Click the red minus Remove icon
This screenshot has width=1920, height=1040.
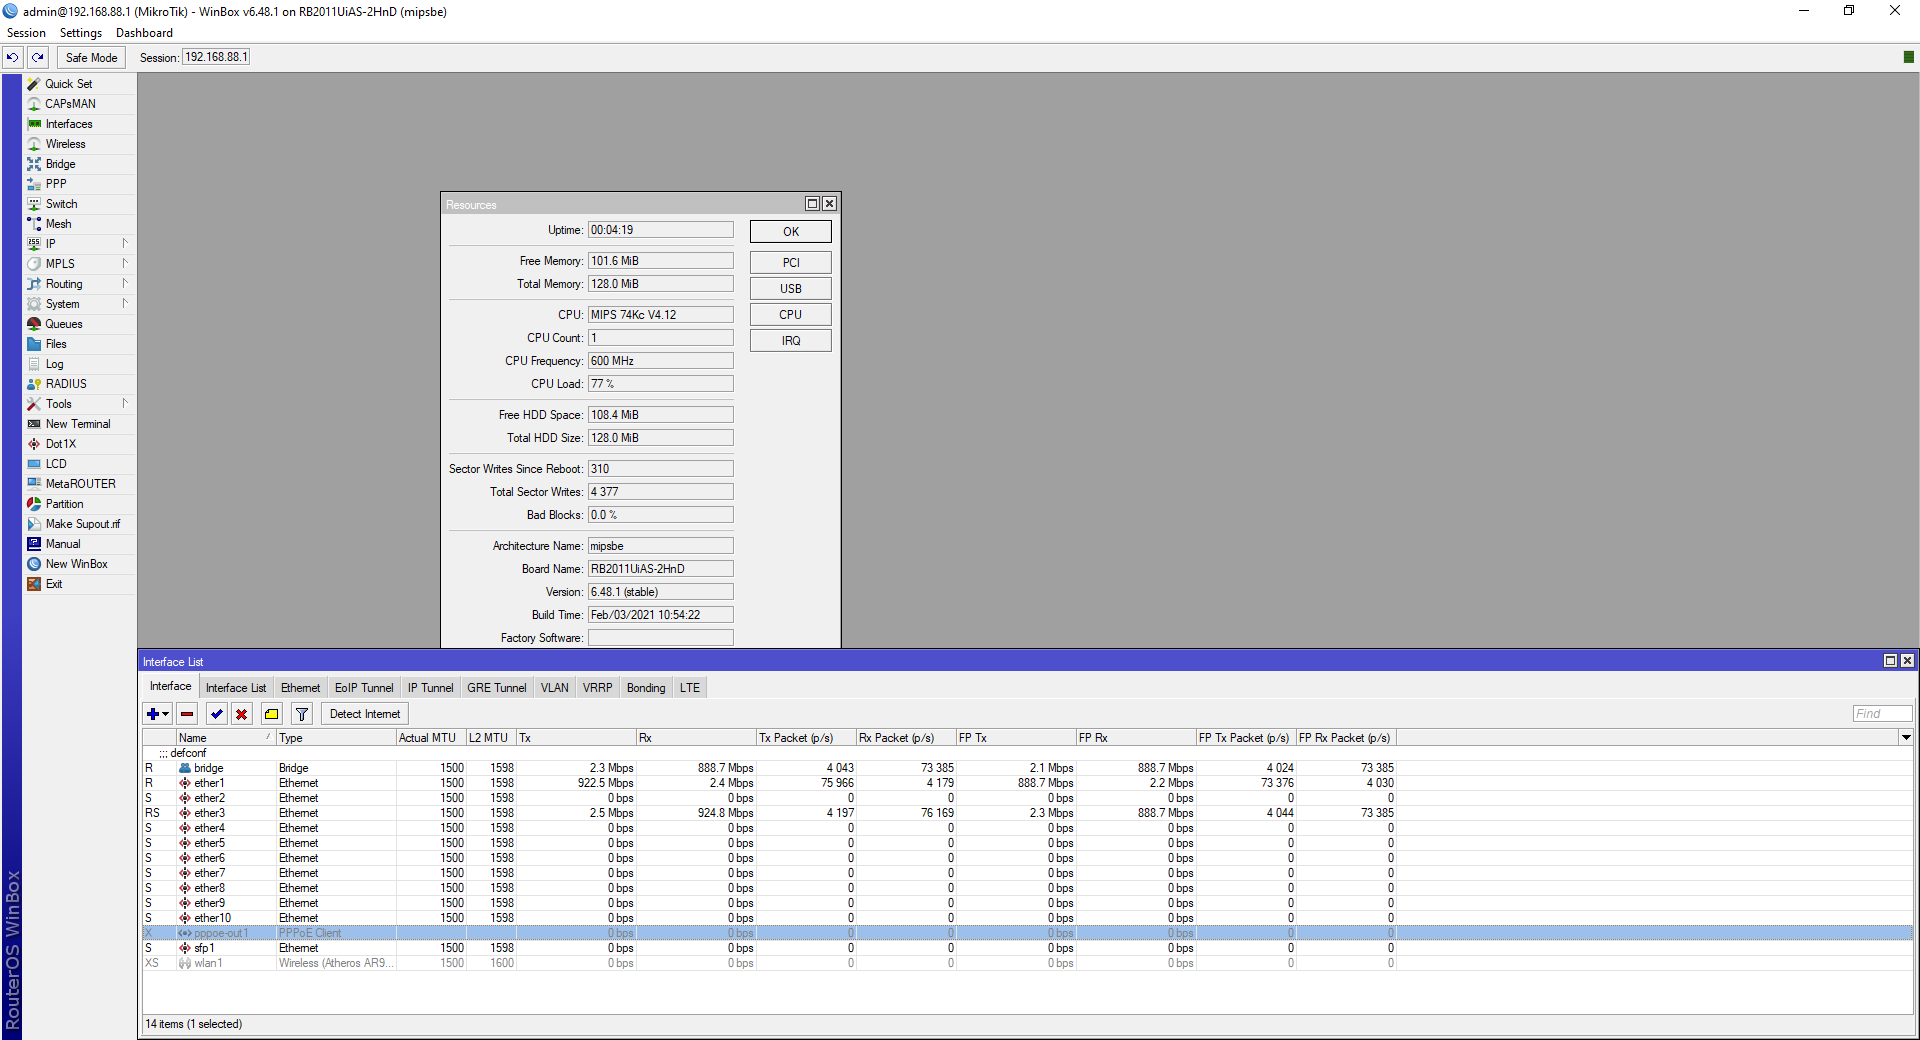tap(187, 714)
